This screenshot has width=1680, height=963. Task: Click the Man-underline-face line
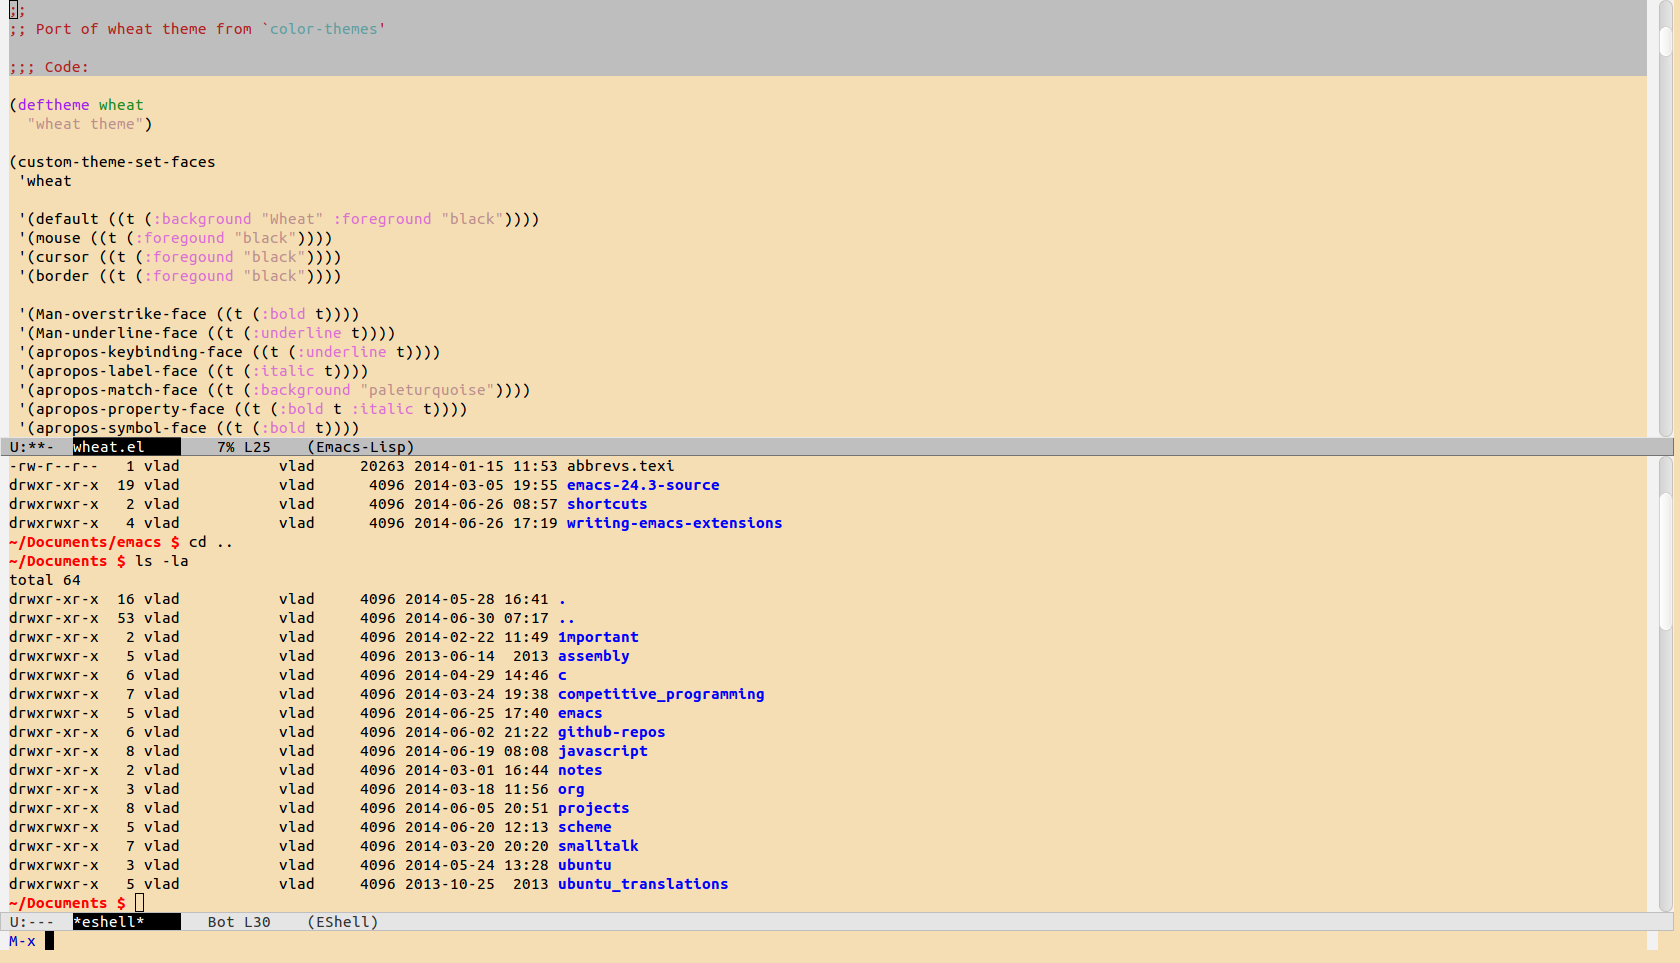click(207, 333)
